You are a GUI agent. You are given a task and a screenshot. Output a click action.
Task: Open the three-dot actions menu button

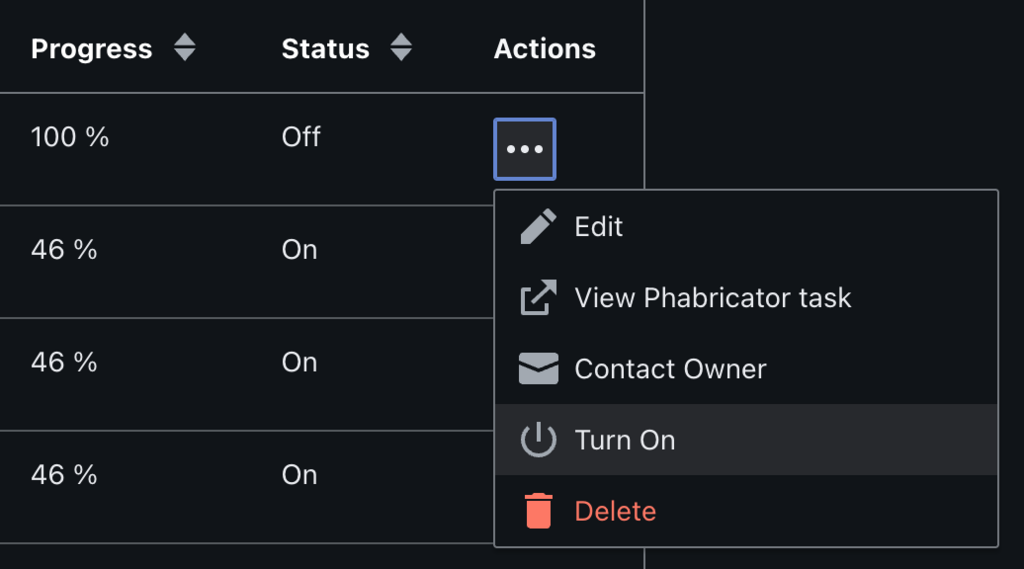tap(524, 149)
